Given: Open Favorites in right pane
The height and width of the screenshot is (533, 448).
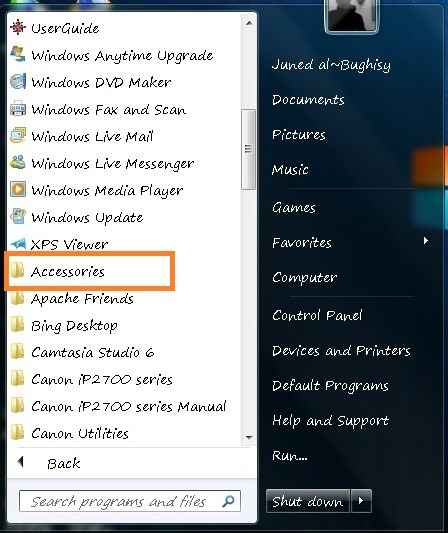Looking at the screenshot, I should tap(301, 242).
